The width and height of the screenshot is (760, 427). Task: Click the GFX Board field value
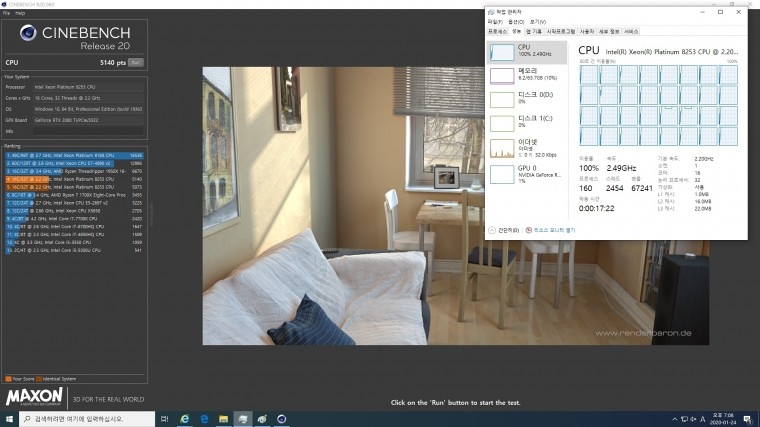88,120
